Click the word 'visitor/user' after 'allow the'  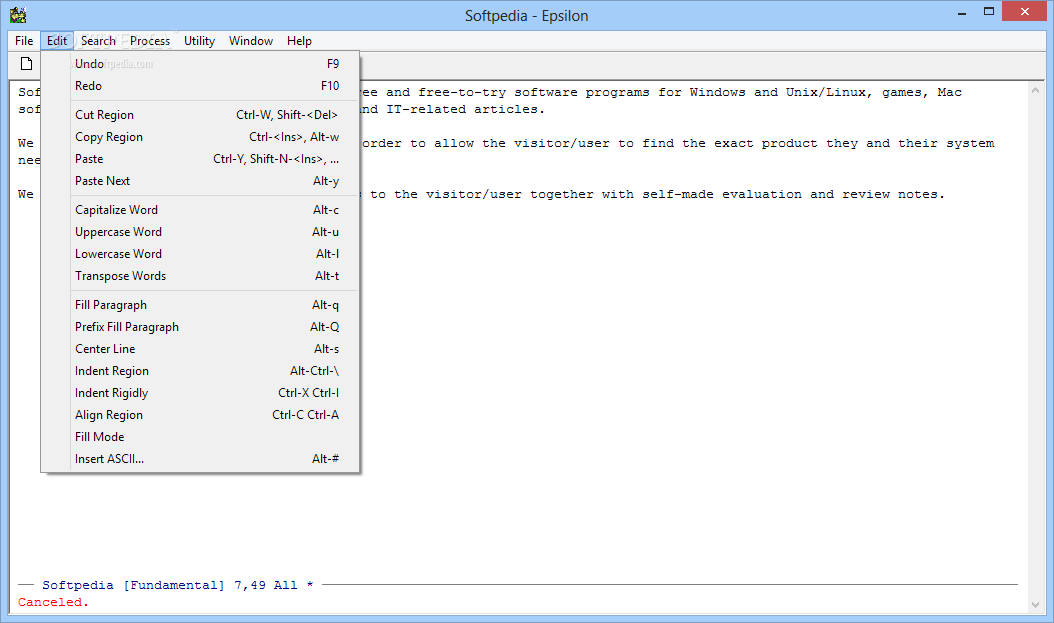[562, 143]
